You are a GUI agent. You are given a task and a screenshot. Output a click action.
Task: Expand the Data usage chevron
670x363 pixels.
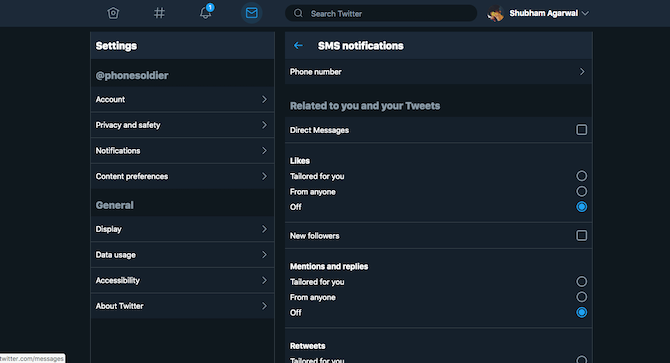(x=264, y=255)
